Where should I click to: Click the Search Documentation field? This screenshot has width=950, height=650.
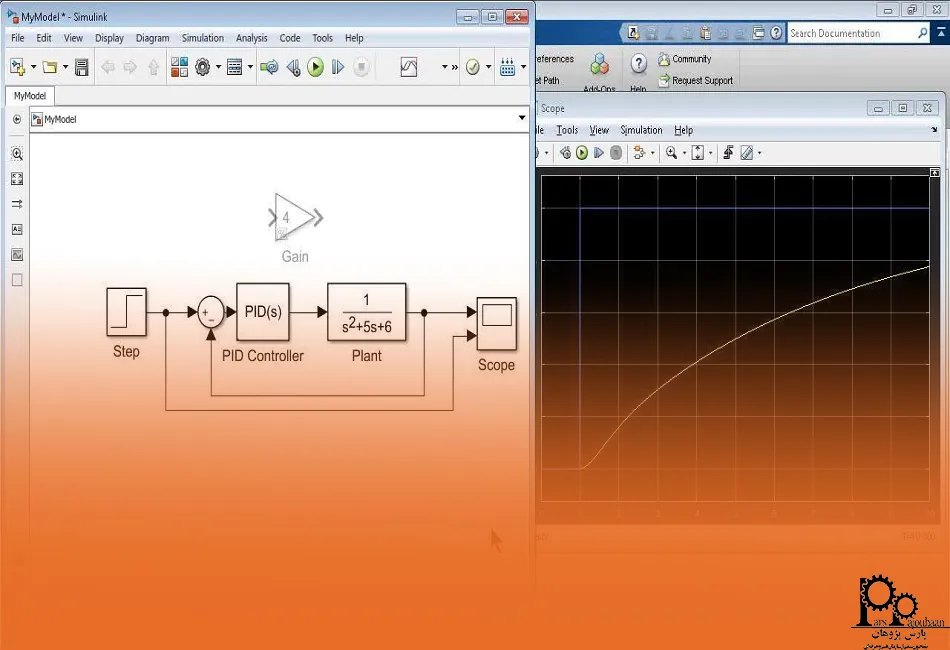click(850, 33)
